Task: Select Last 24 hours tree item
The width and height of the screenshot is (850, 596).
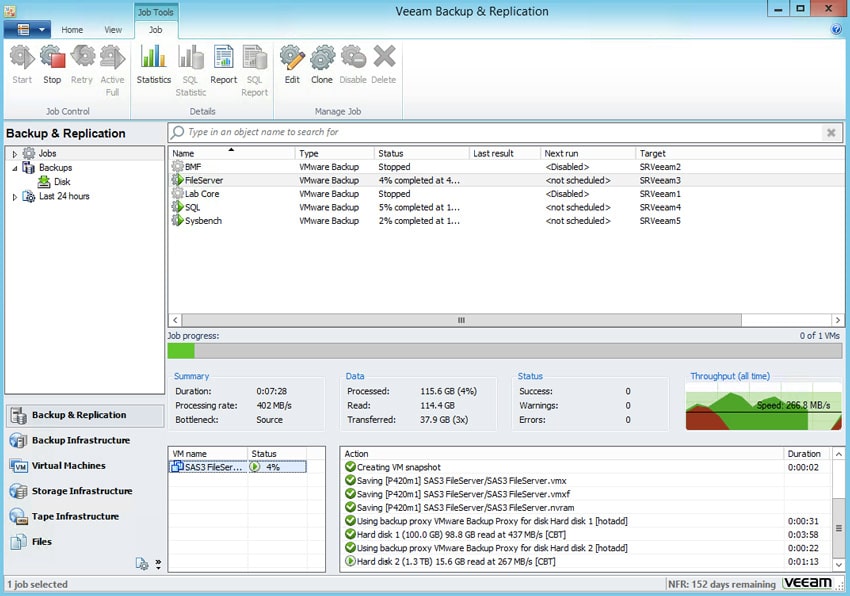Action: [x=64, y=196]
